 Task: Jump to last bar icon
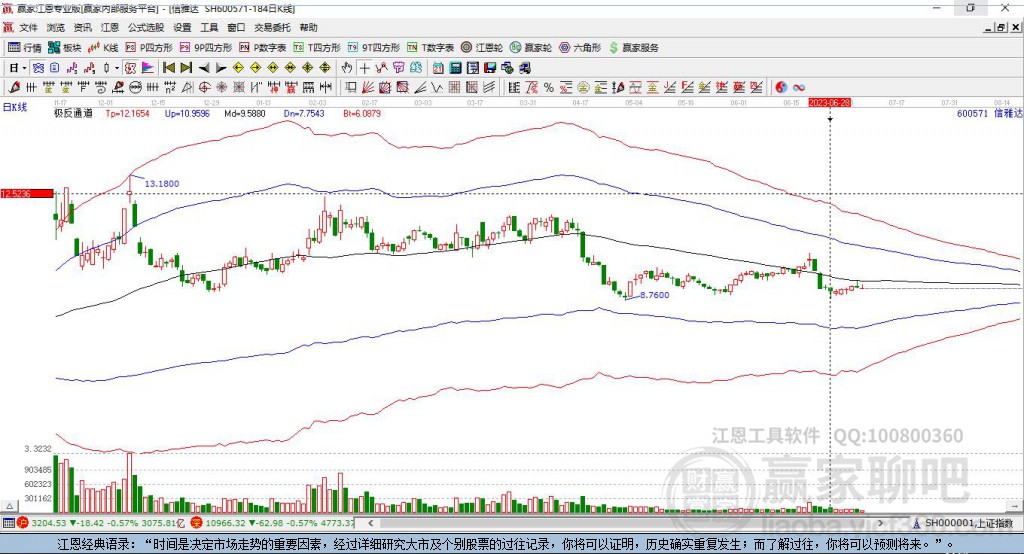[186, 68]
